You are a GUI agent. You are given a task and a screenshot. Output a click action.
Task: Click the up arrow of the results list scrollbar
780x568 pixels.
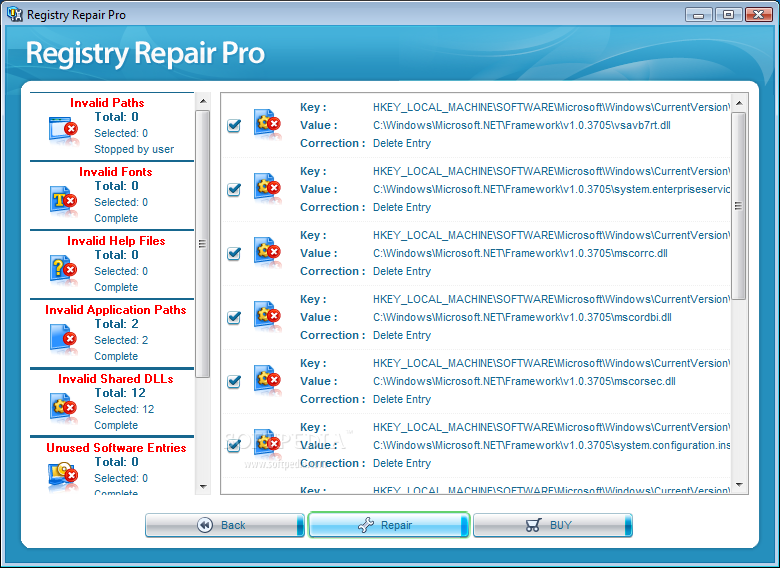(x=739, y=103)
